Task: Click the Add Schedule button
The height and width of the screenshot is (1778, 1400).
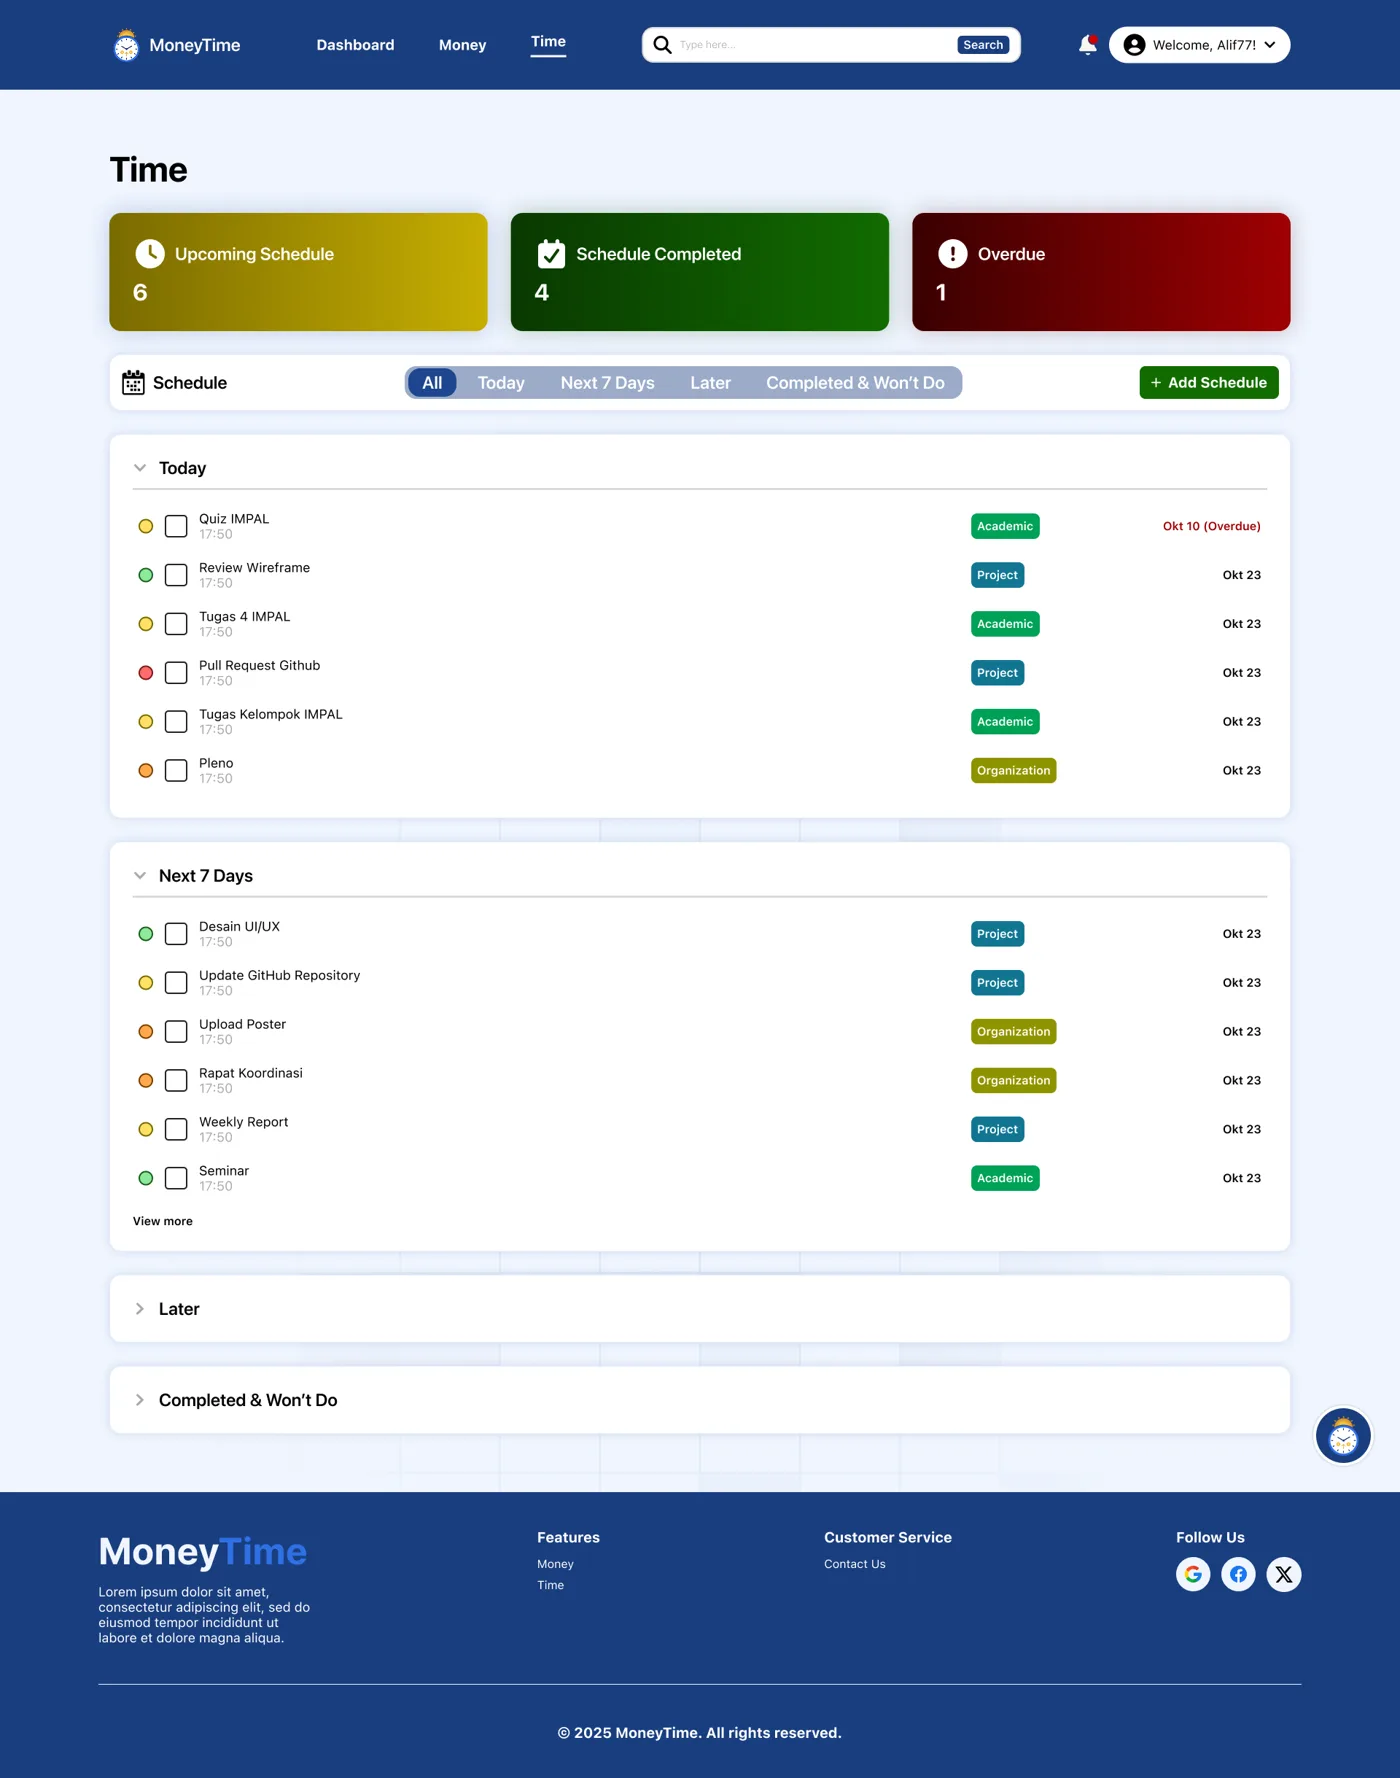Action: coord(1209,383)
